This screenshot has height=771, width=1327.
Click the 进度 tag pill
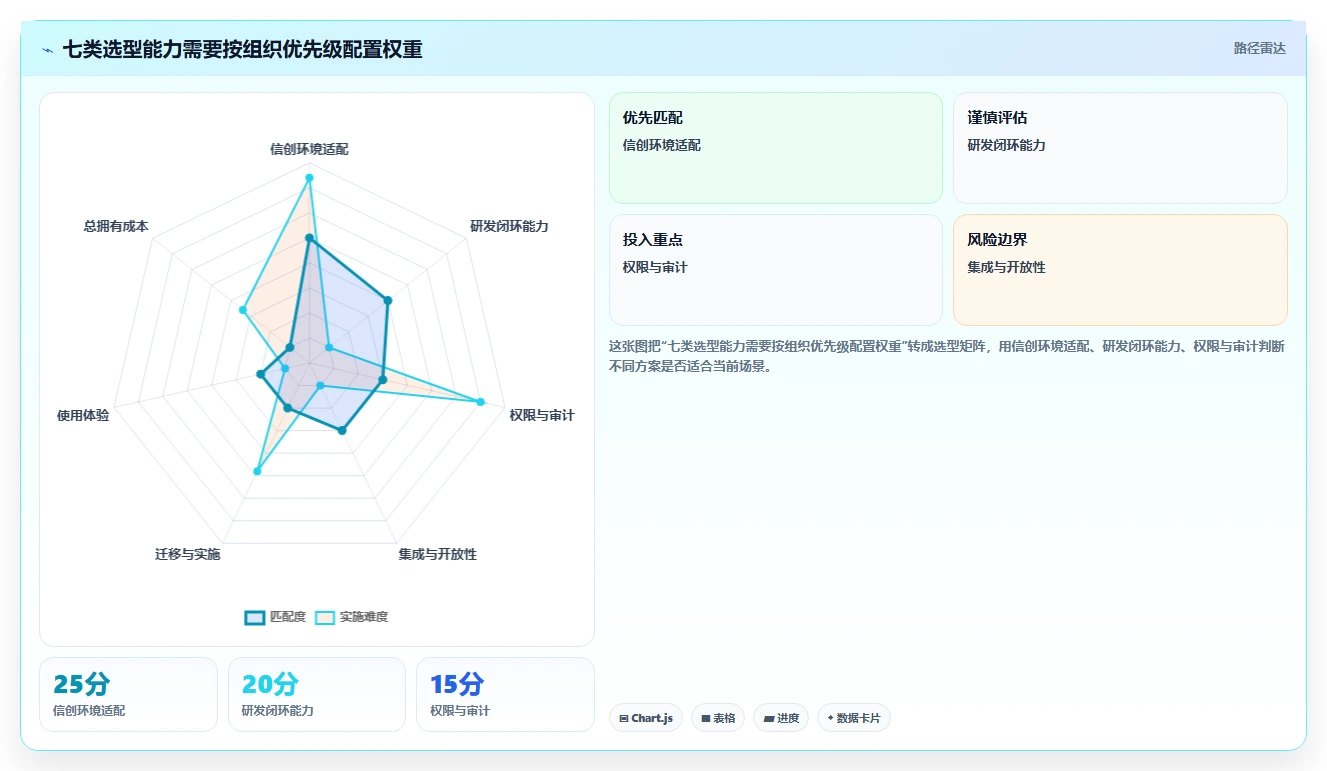click(781, 718)
